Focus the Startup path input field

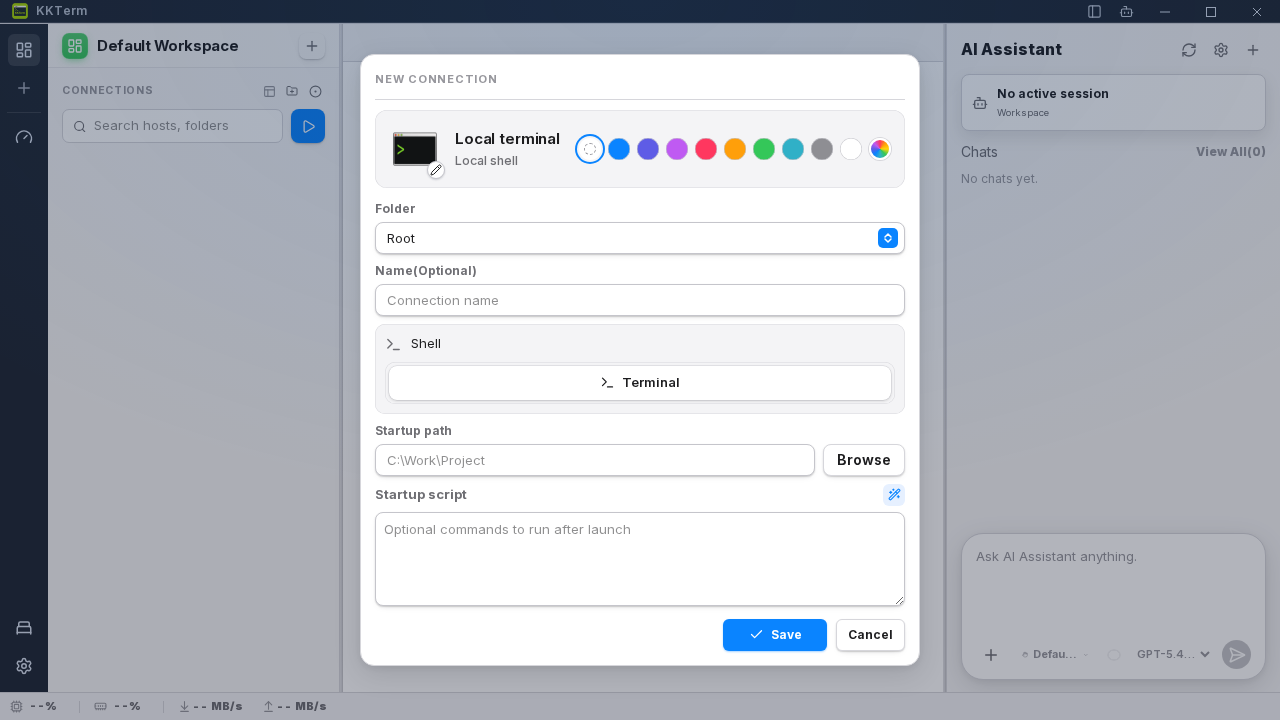[x=595, y=460]
